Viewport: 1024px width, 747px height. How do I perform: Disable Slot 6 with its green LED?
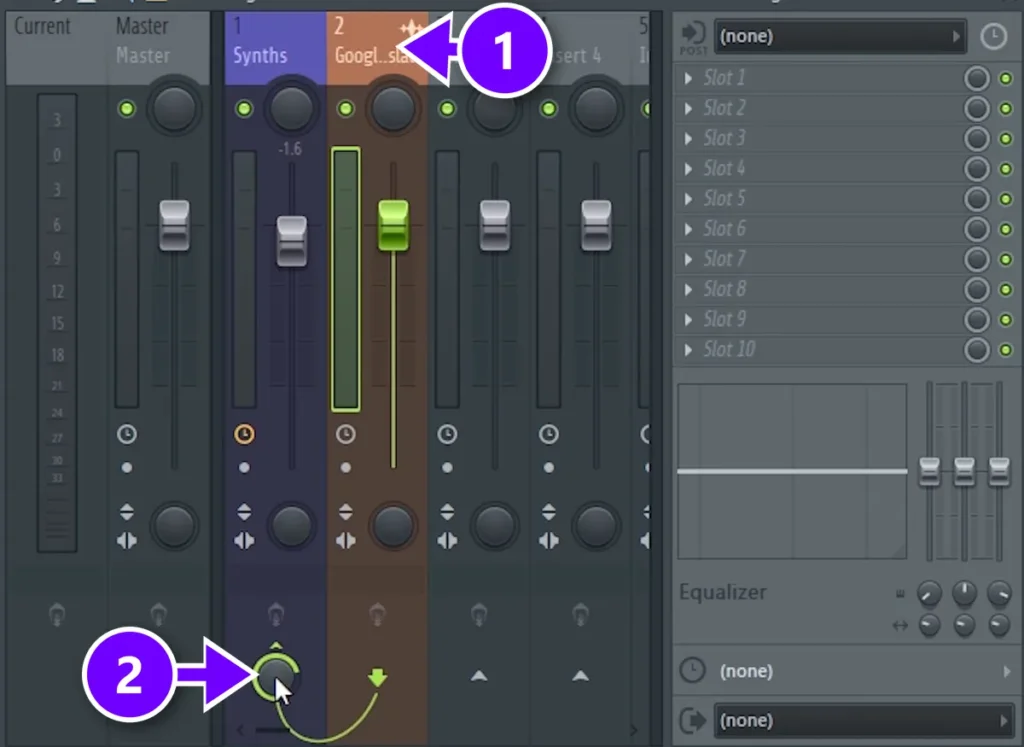pos(1006,229)
